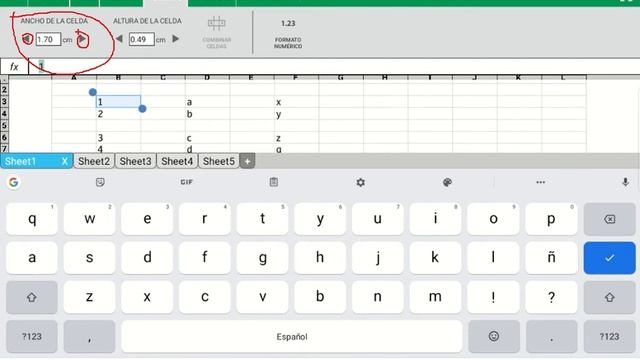
Task: Add a new sheet with plus button
Action: click(x=247, y=161)
